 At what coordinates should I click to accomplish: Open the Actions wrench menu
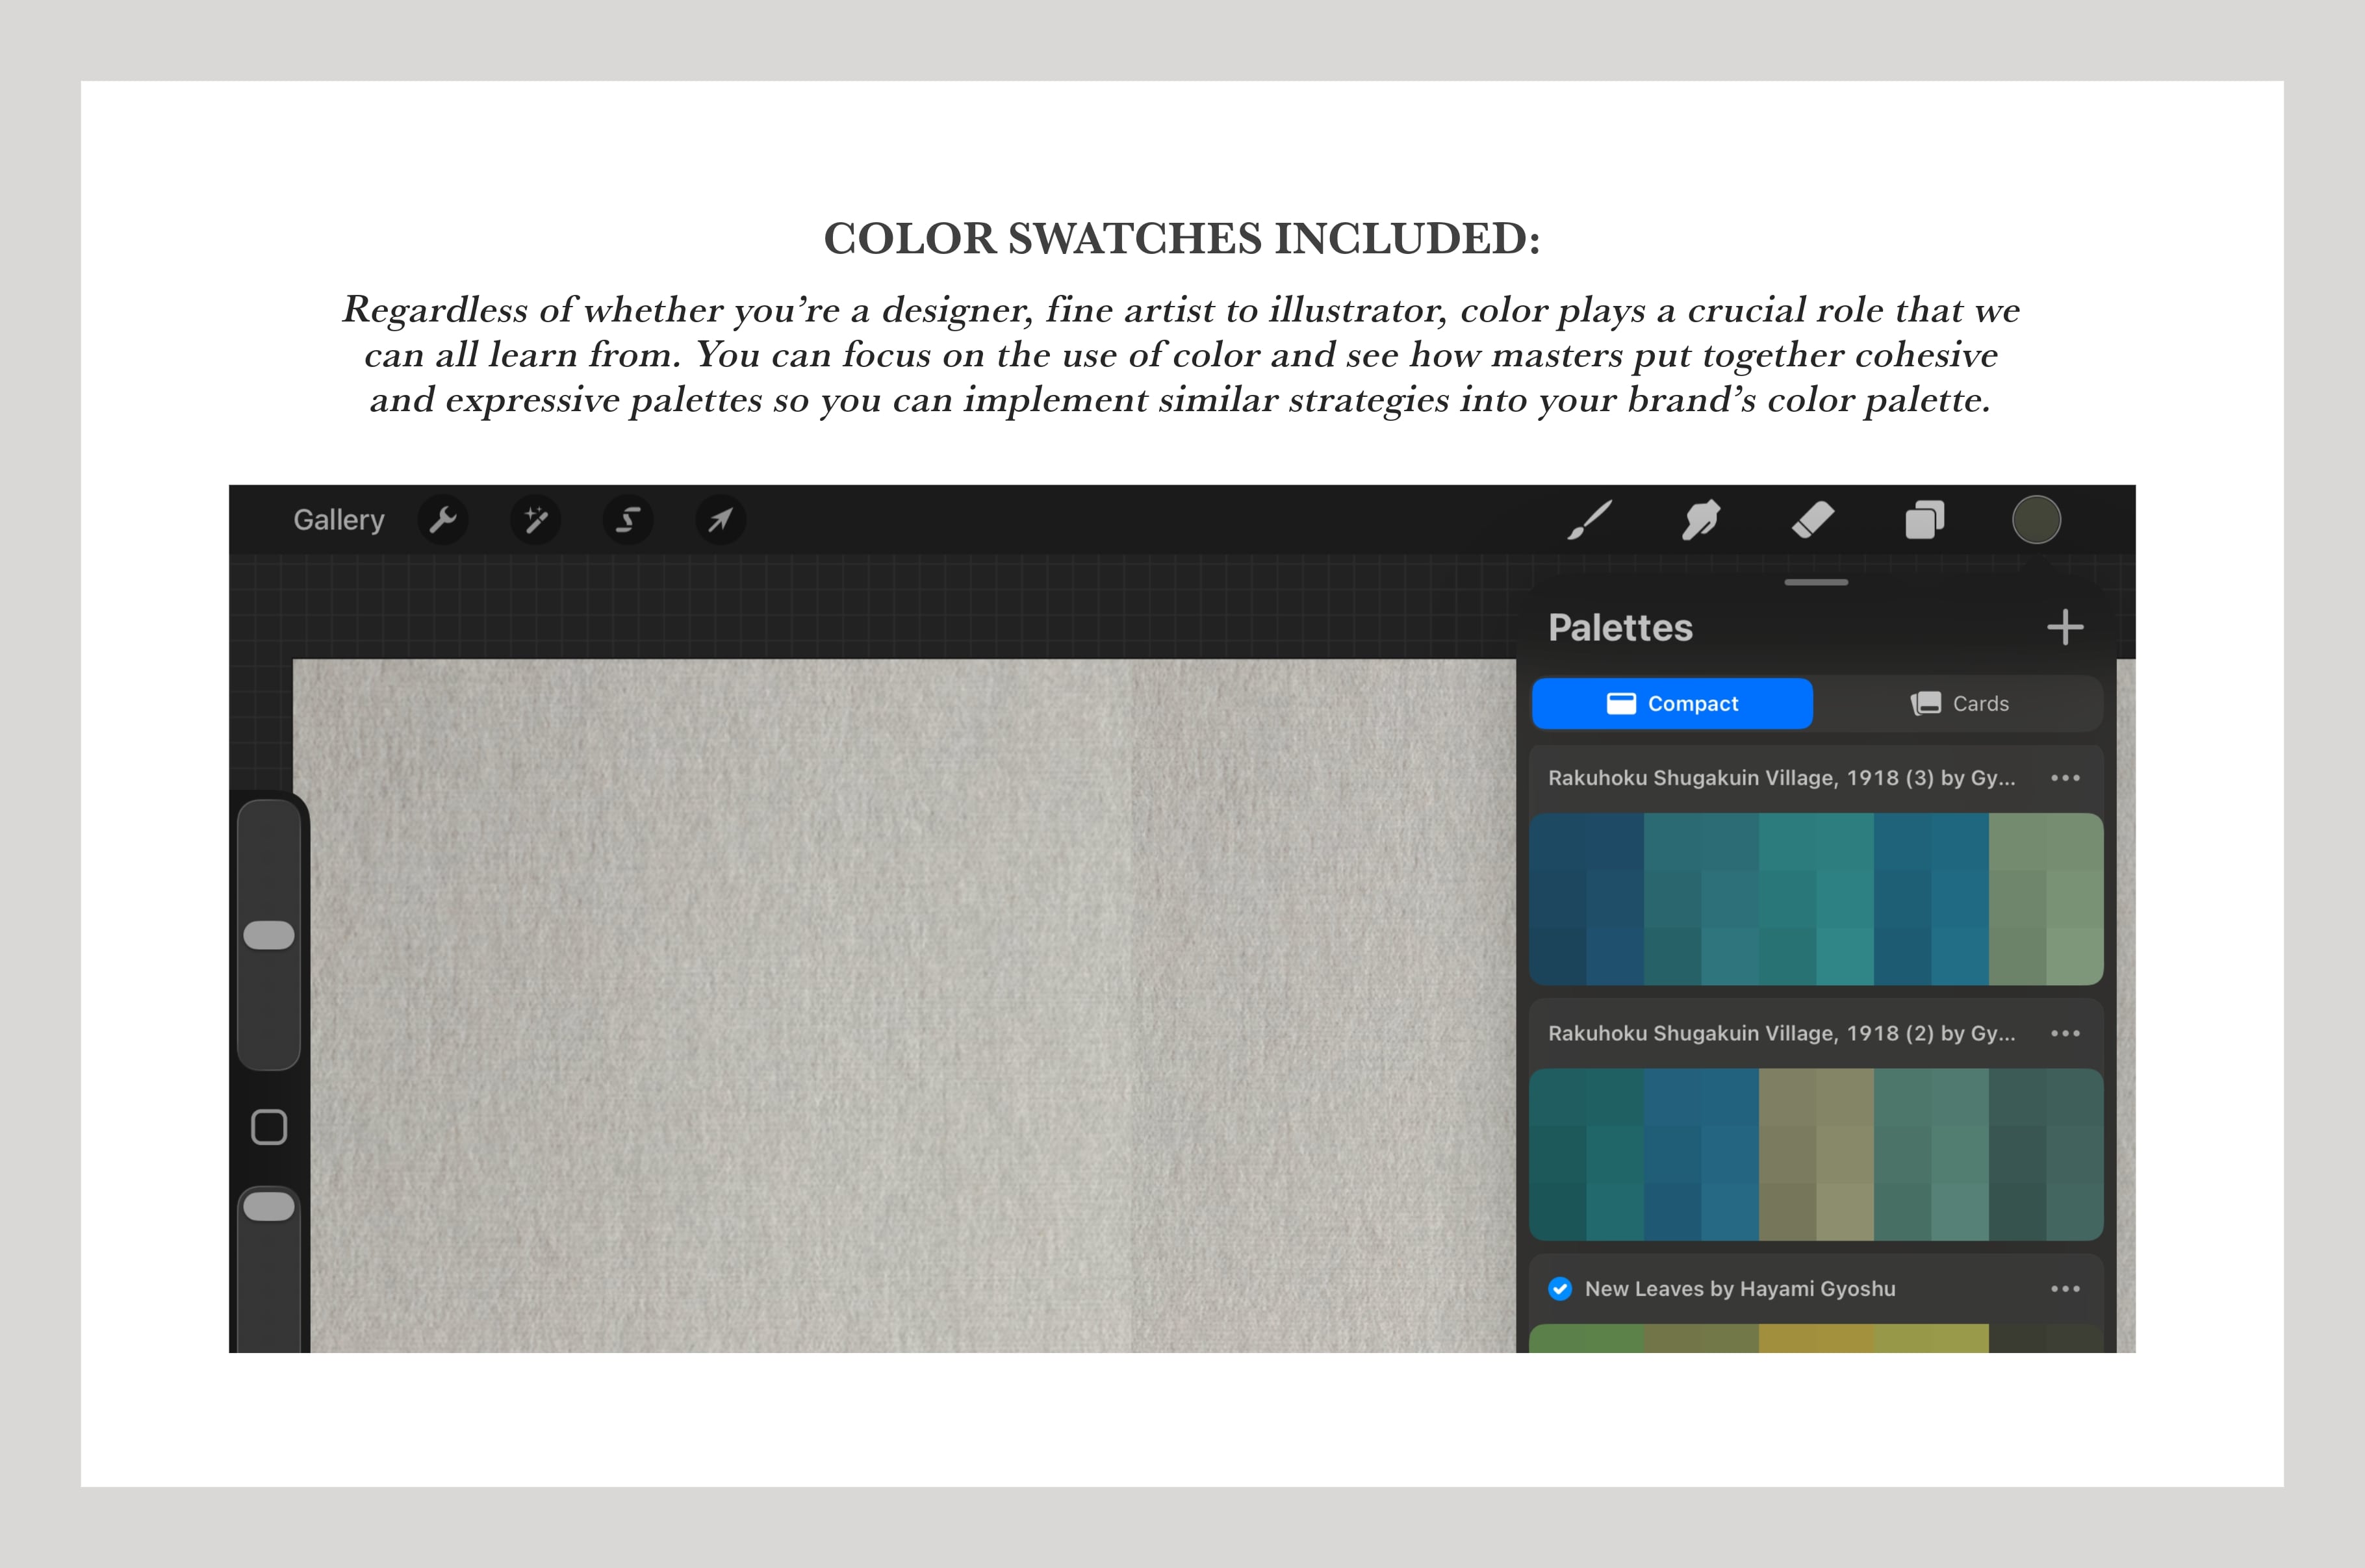443,520
